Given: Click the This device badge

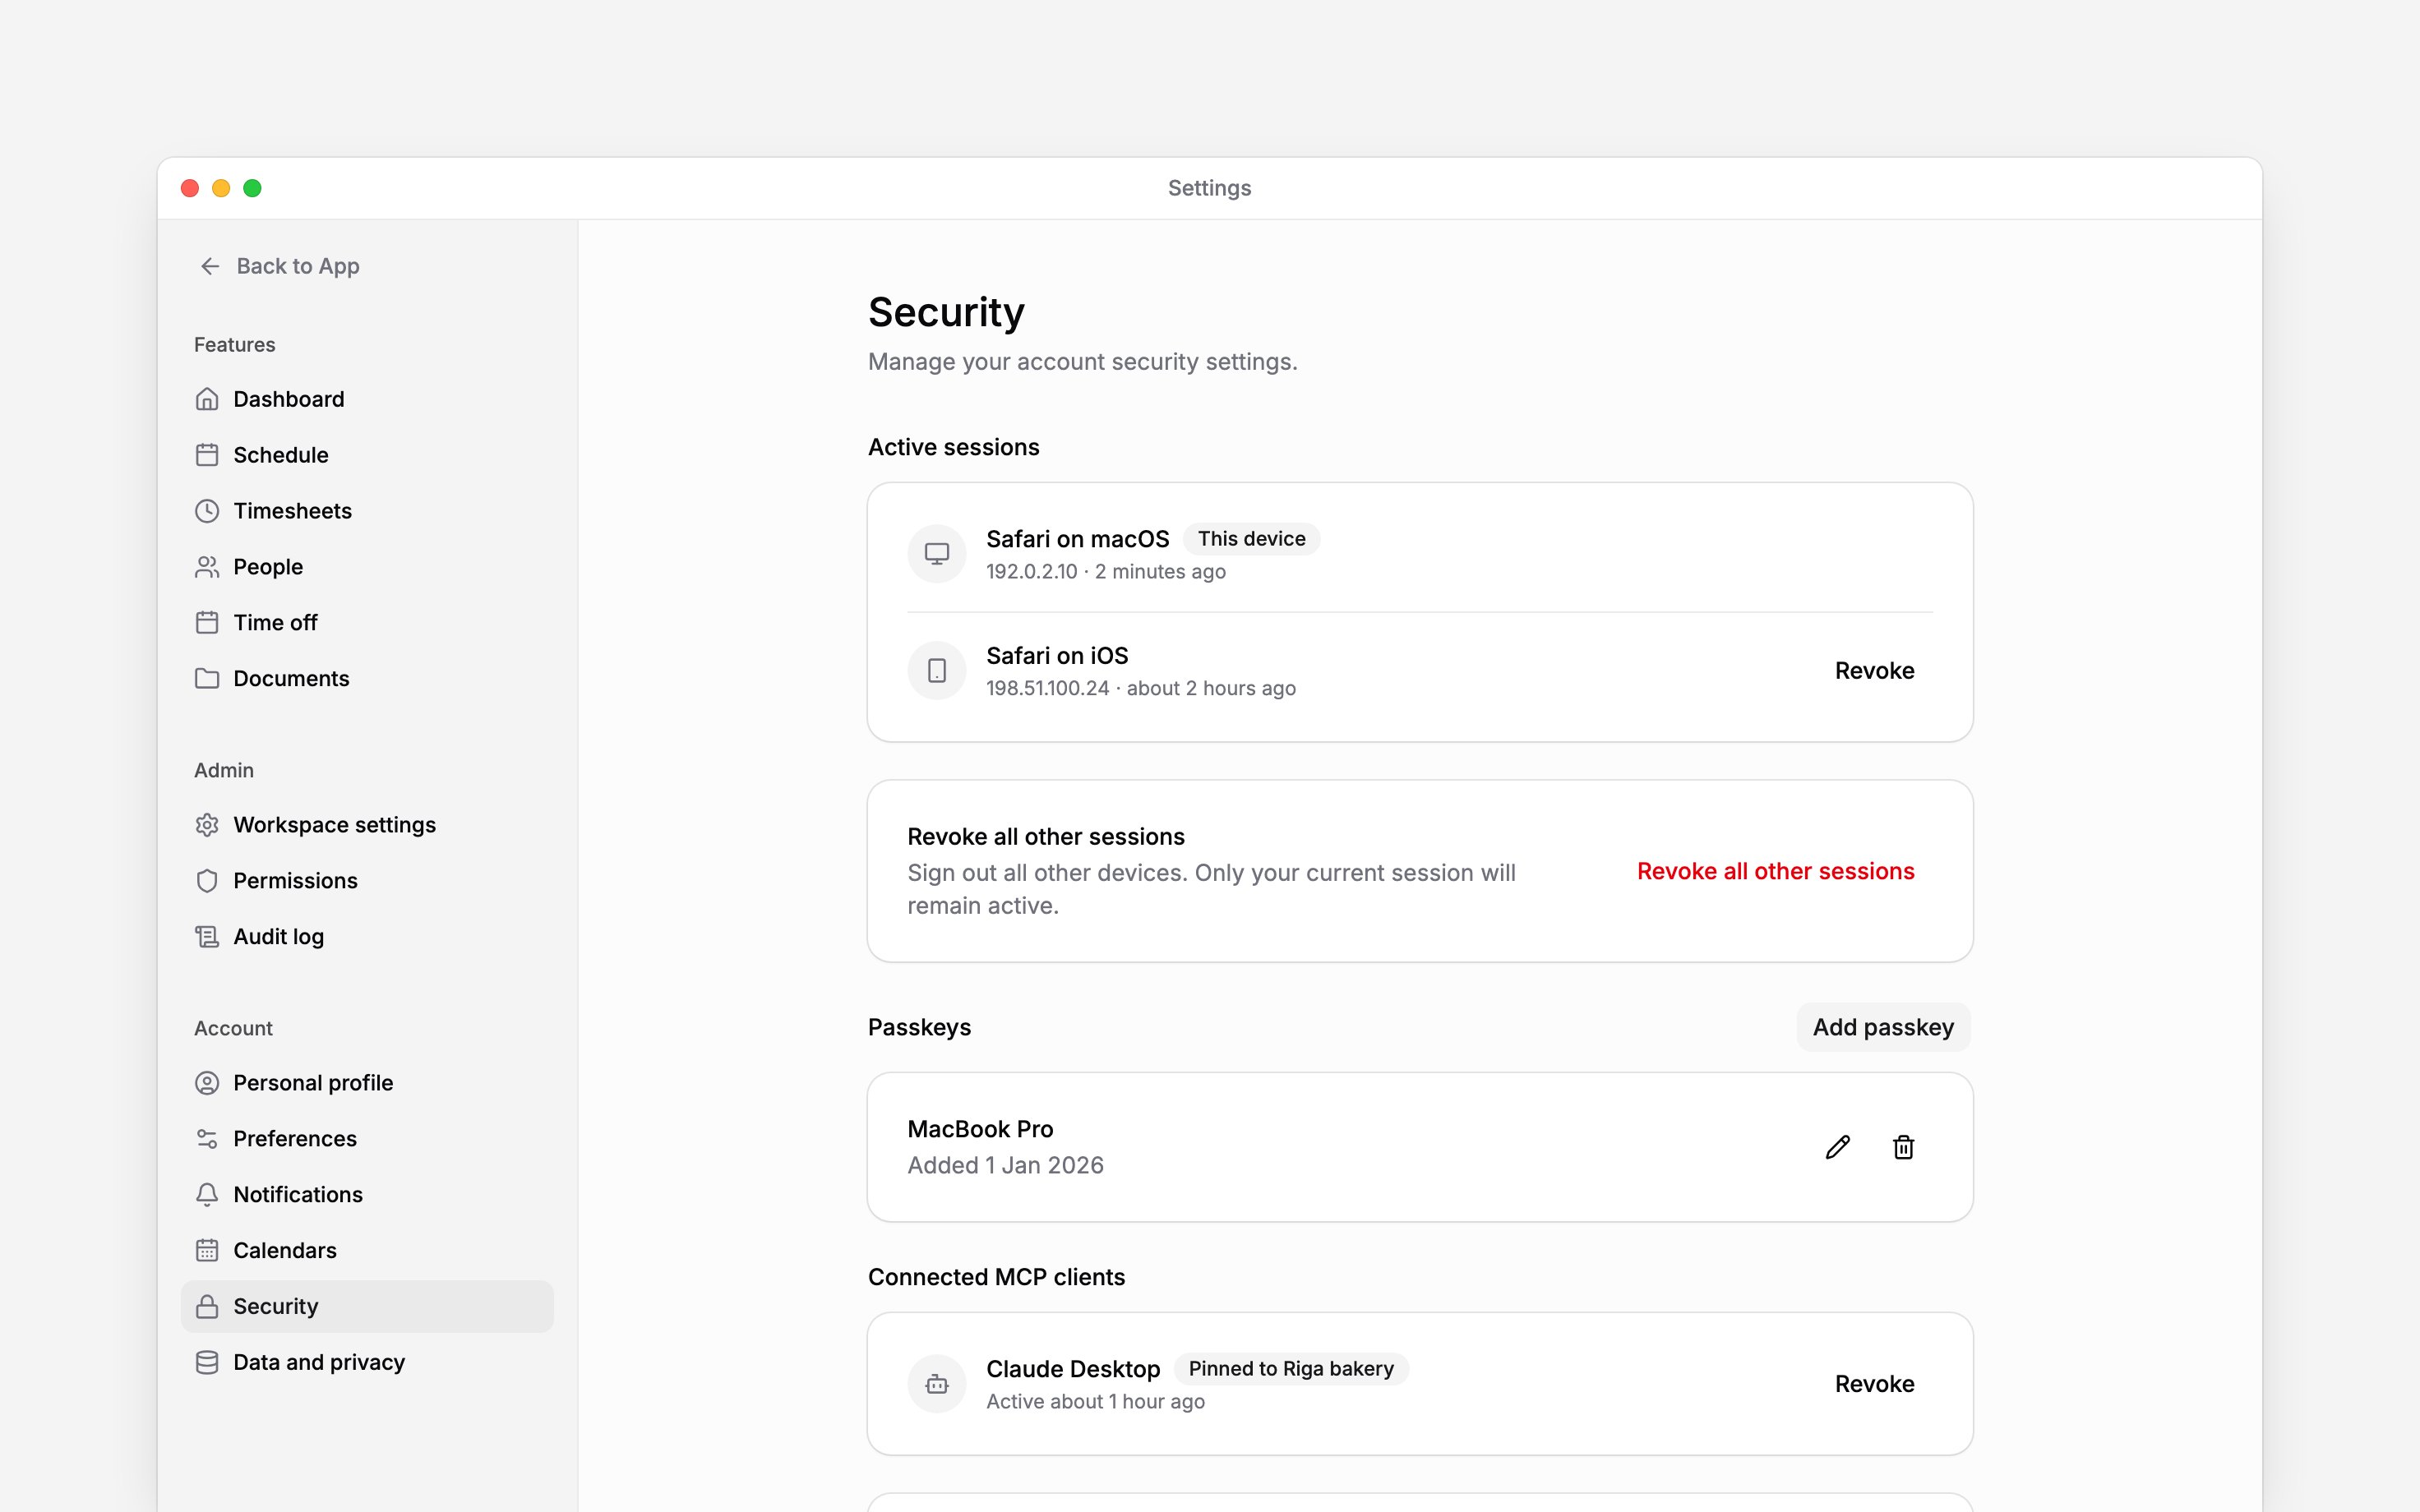Looking at the screenshot, I should tap(1251, 539).
